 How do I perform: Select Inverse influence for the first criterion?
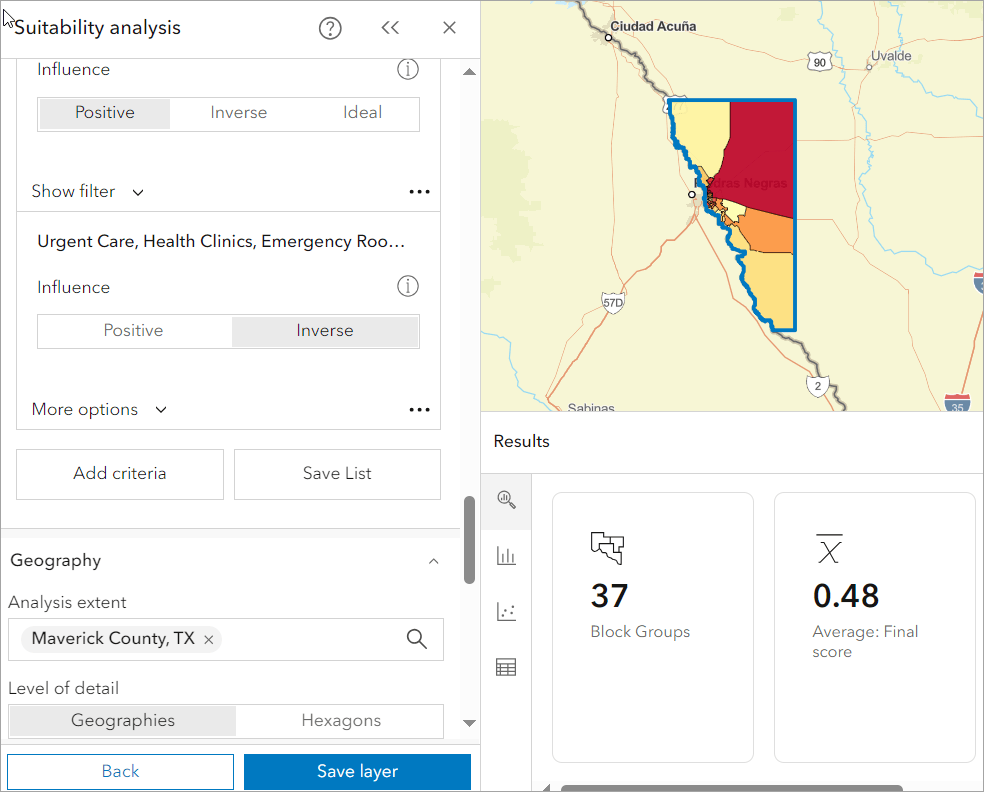point(239,113)
